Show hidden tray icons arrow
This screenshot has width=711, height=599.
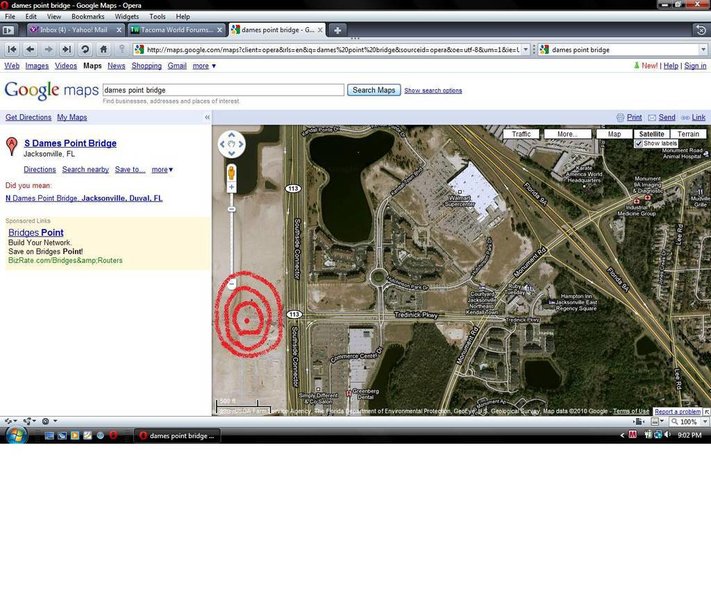(x=622, y=435)
